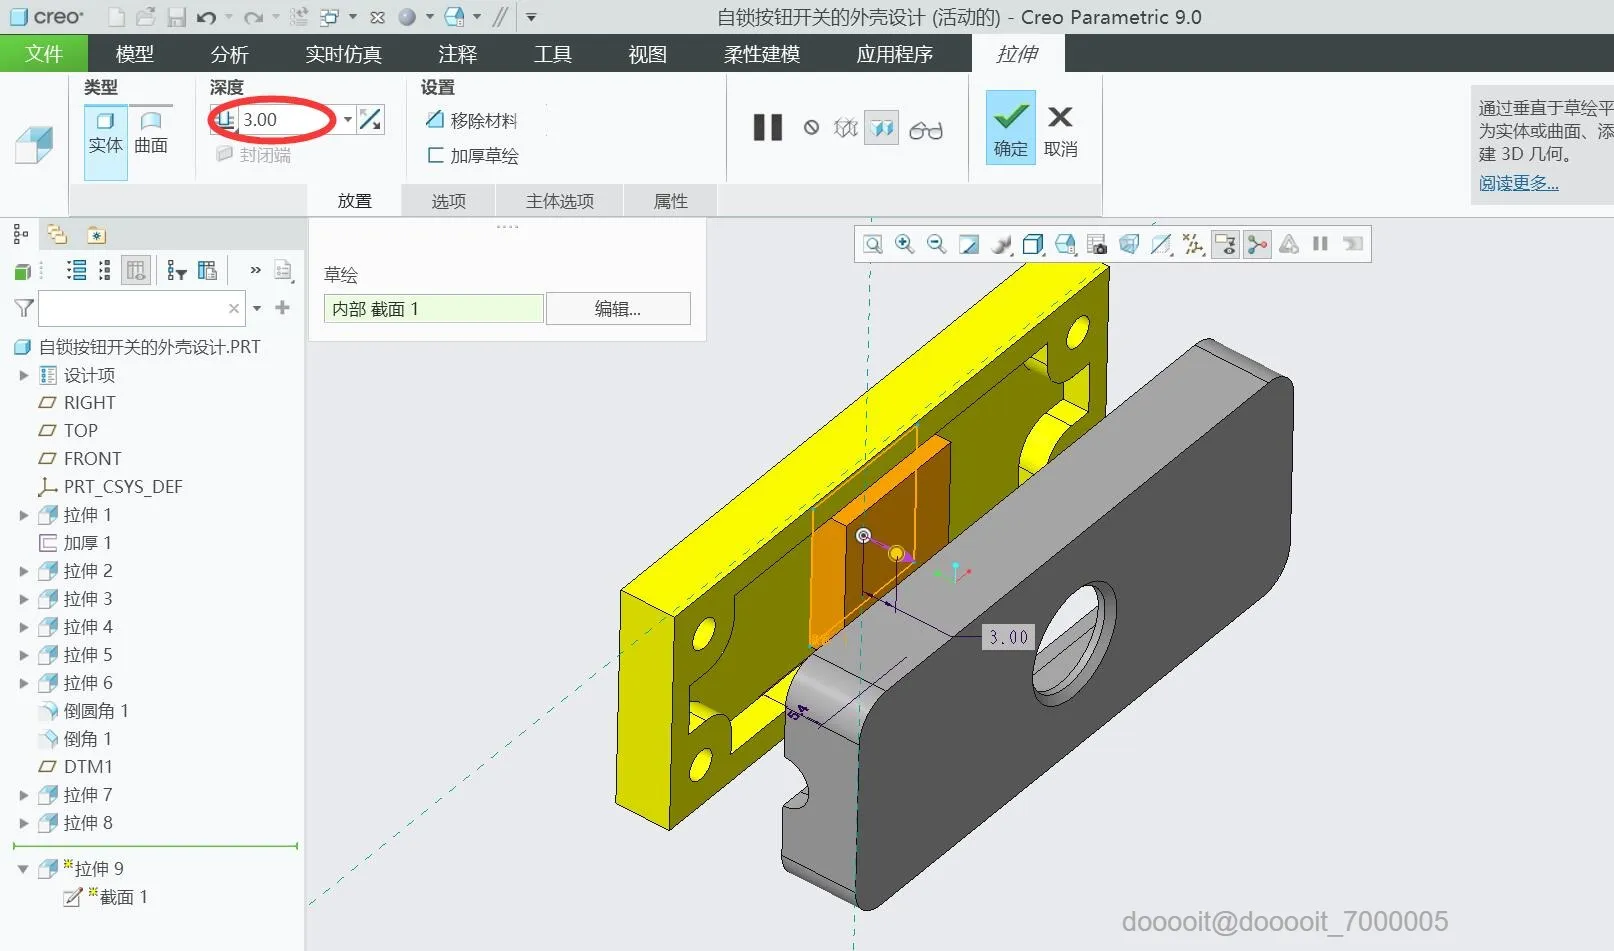Toggle tree columns visibility button
The height and width of the screenshot is (951, 1614).
coord(136,270)
